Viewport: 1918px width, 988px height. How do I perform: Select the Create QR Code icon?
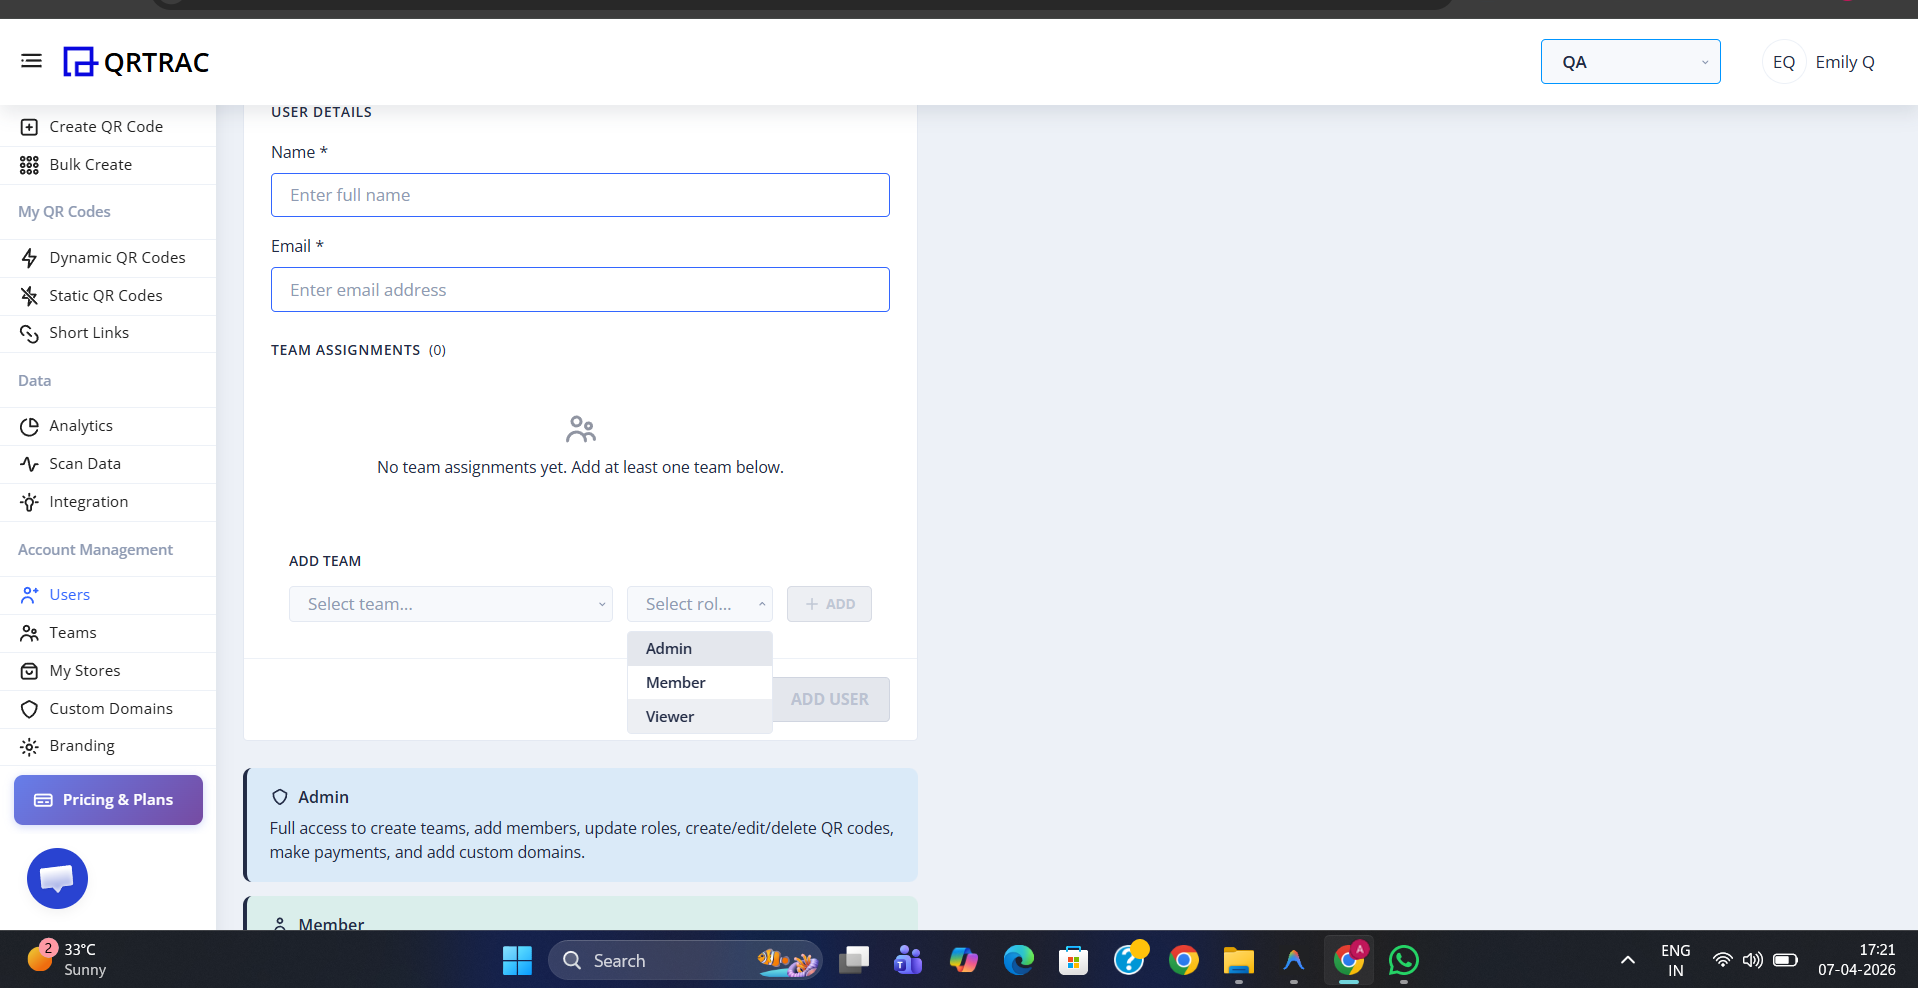point(29,126)
